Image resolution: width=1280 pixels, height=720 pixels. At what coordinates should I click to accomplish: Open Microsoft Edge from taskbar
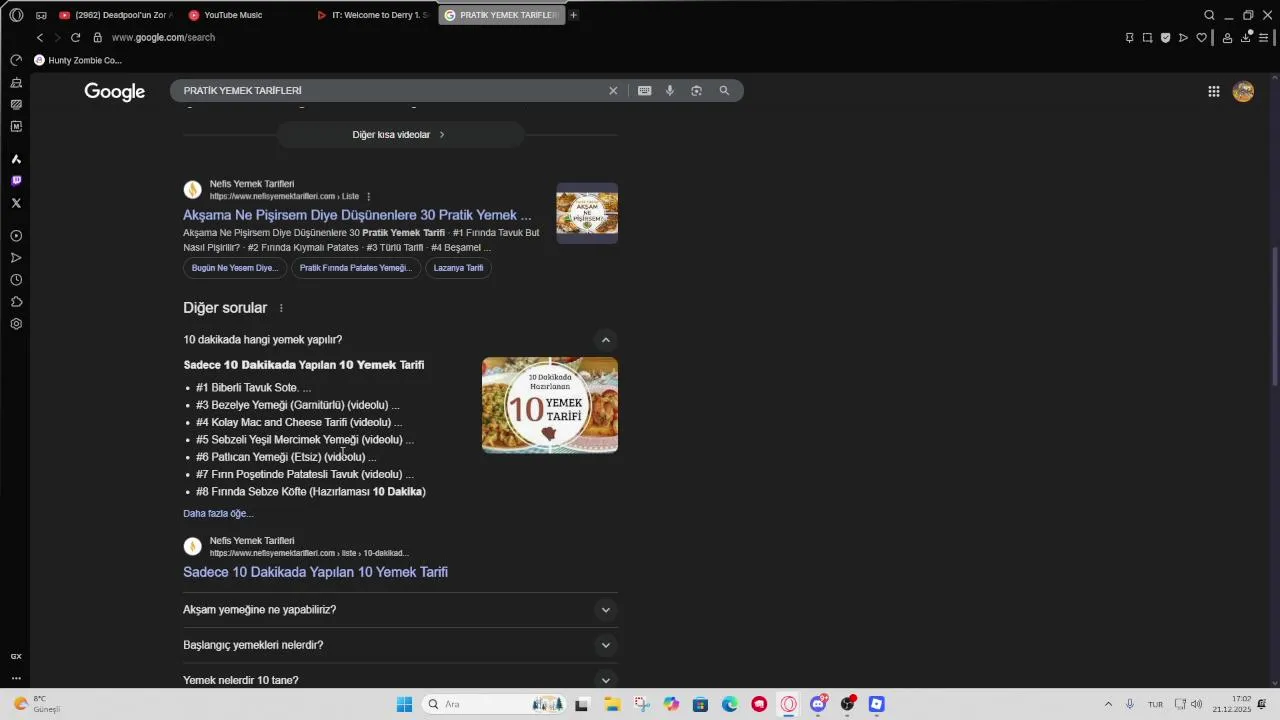tap(730, 704)
